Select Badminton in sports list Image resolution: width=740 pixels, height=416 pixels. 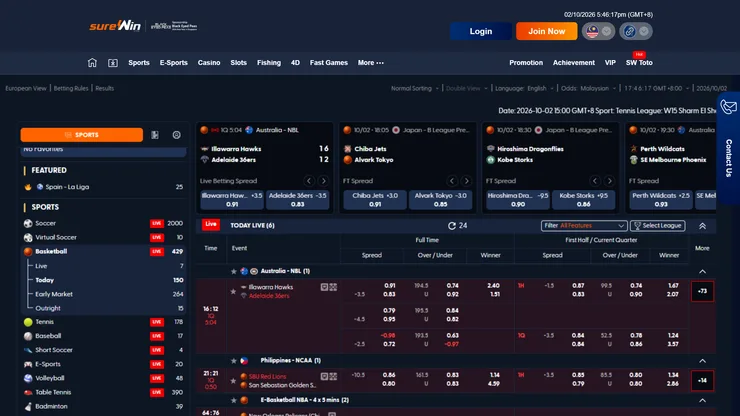[103, 407]
